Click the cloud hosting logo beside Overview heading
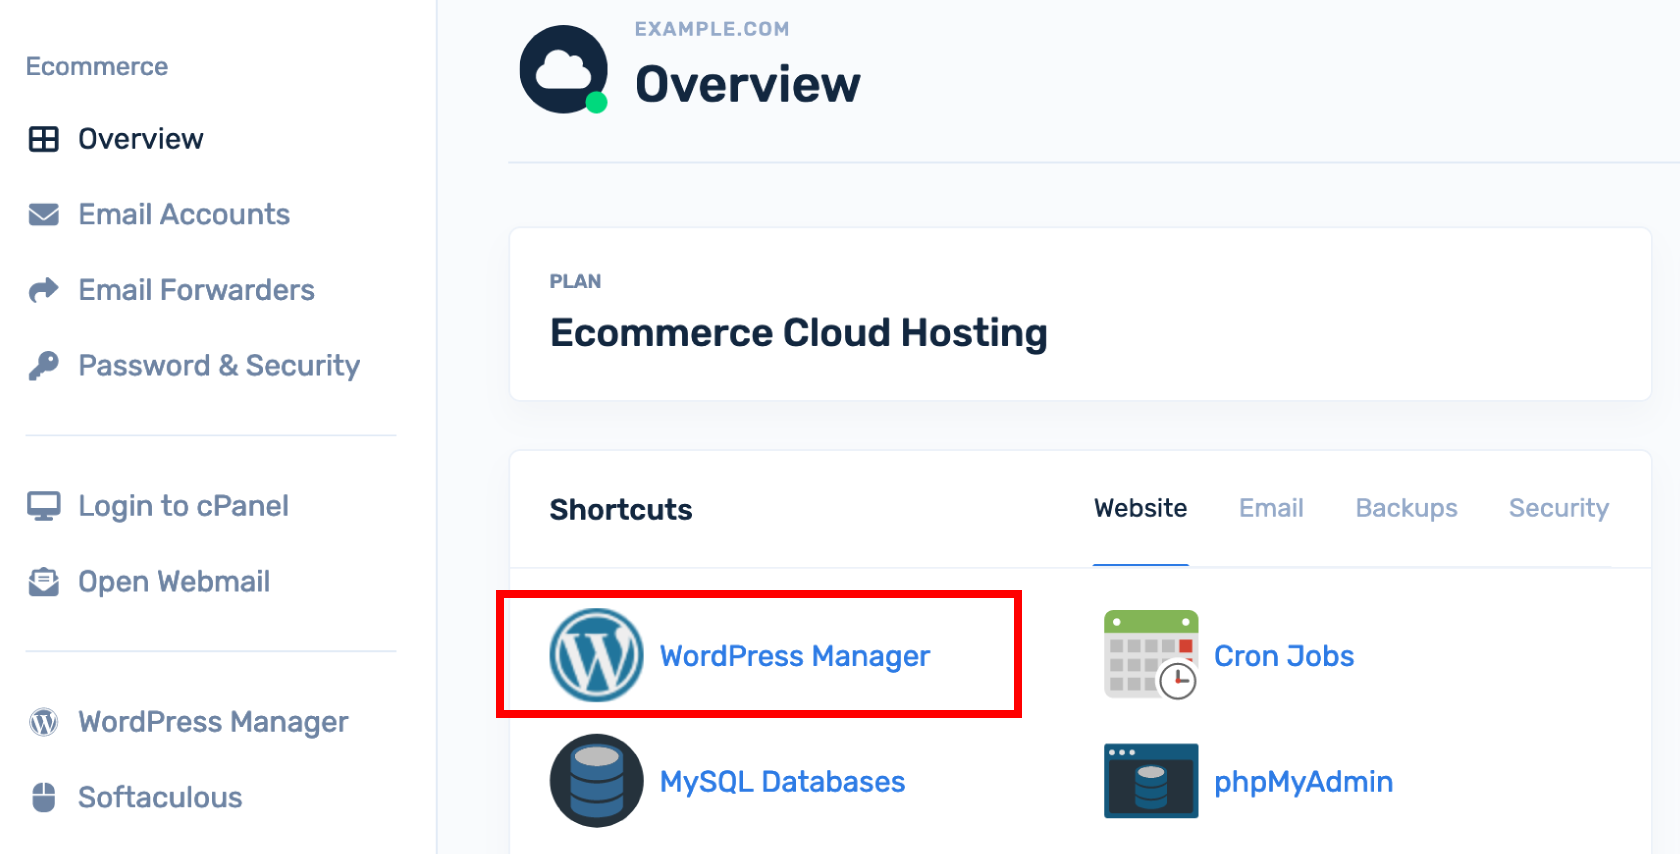Screen dimensions: 1680x854 click(564, 69)
